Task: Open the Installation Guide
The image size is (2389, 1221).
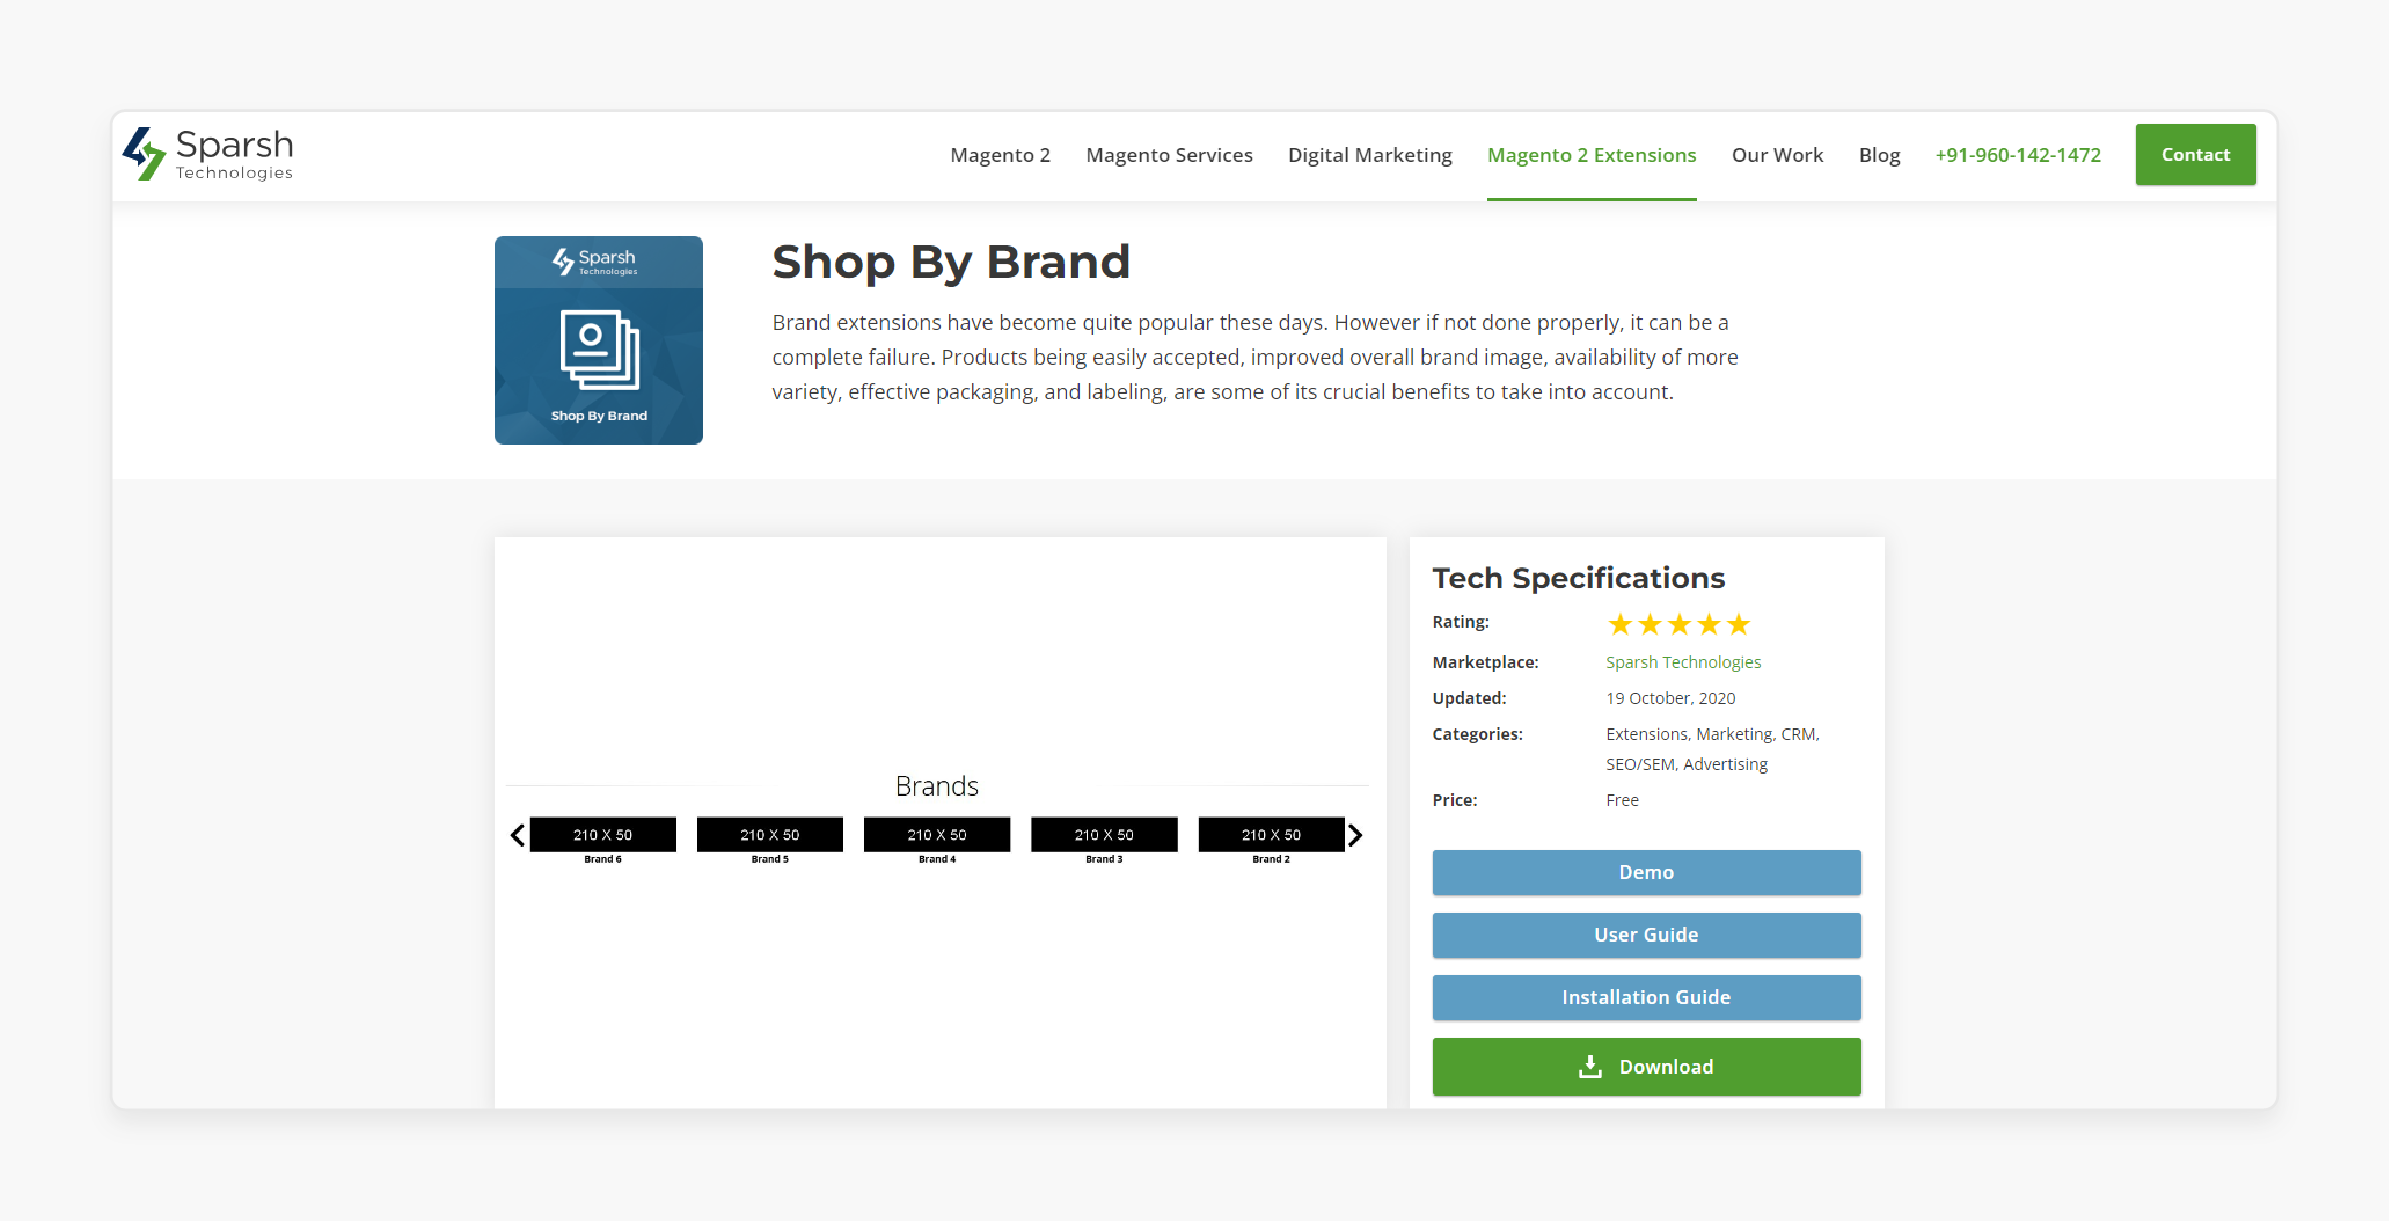Action: click(1646, 997)
